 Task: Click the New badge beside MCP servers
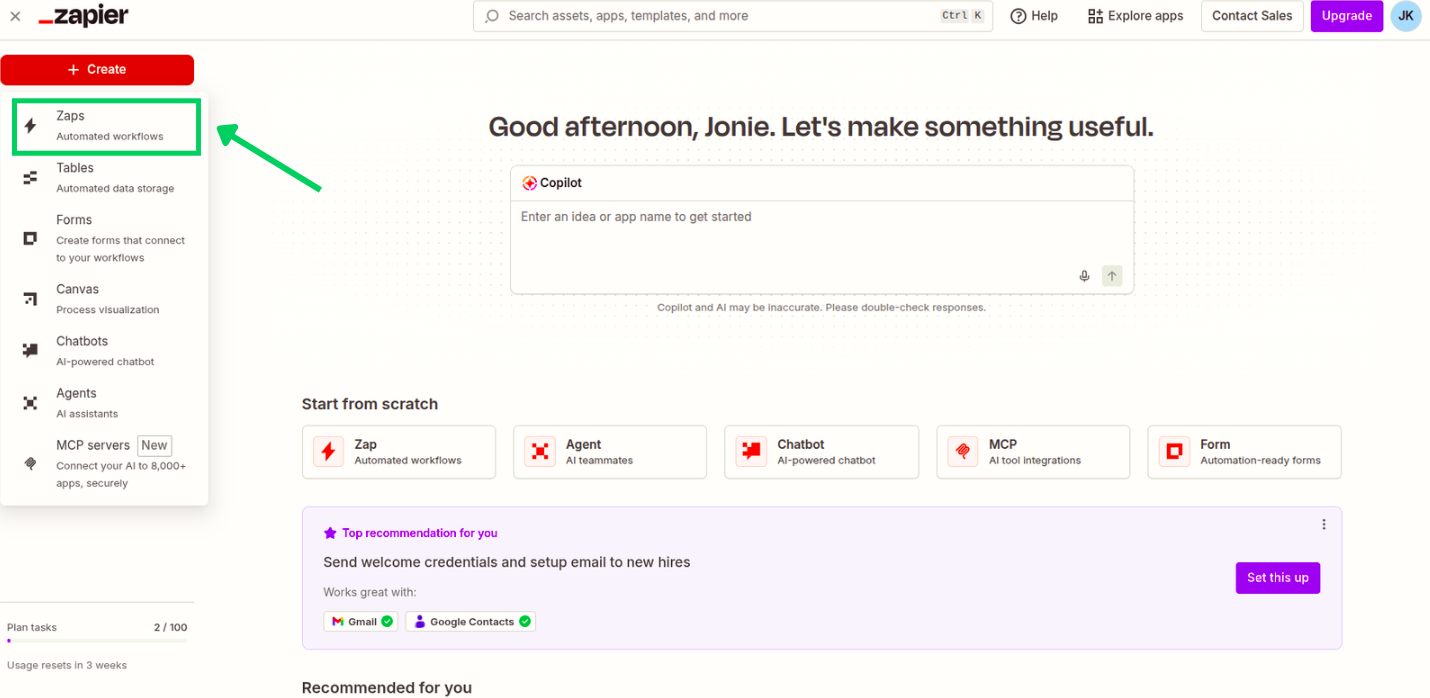tap(154, 446)
